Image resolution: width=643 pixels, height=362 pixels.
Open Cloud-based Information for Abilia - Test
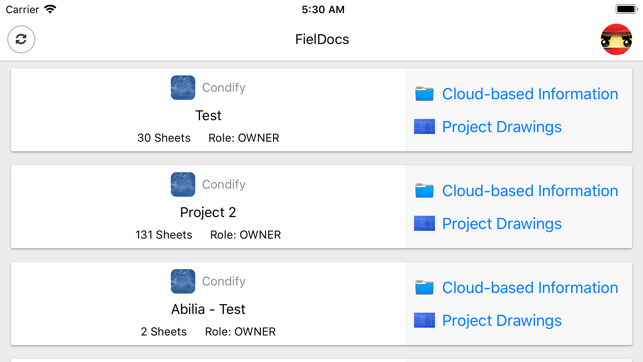tap(530, 287)
